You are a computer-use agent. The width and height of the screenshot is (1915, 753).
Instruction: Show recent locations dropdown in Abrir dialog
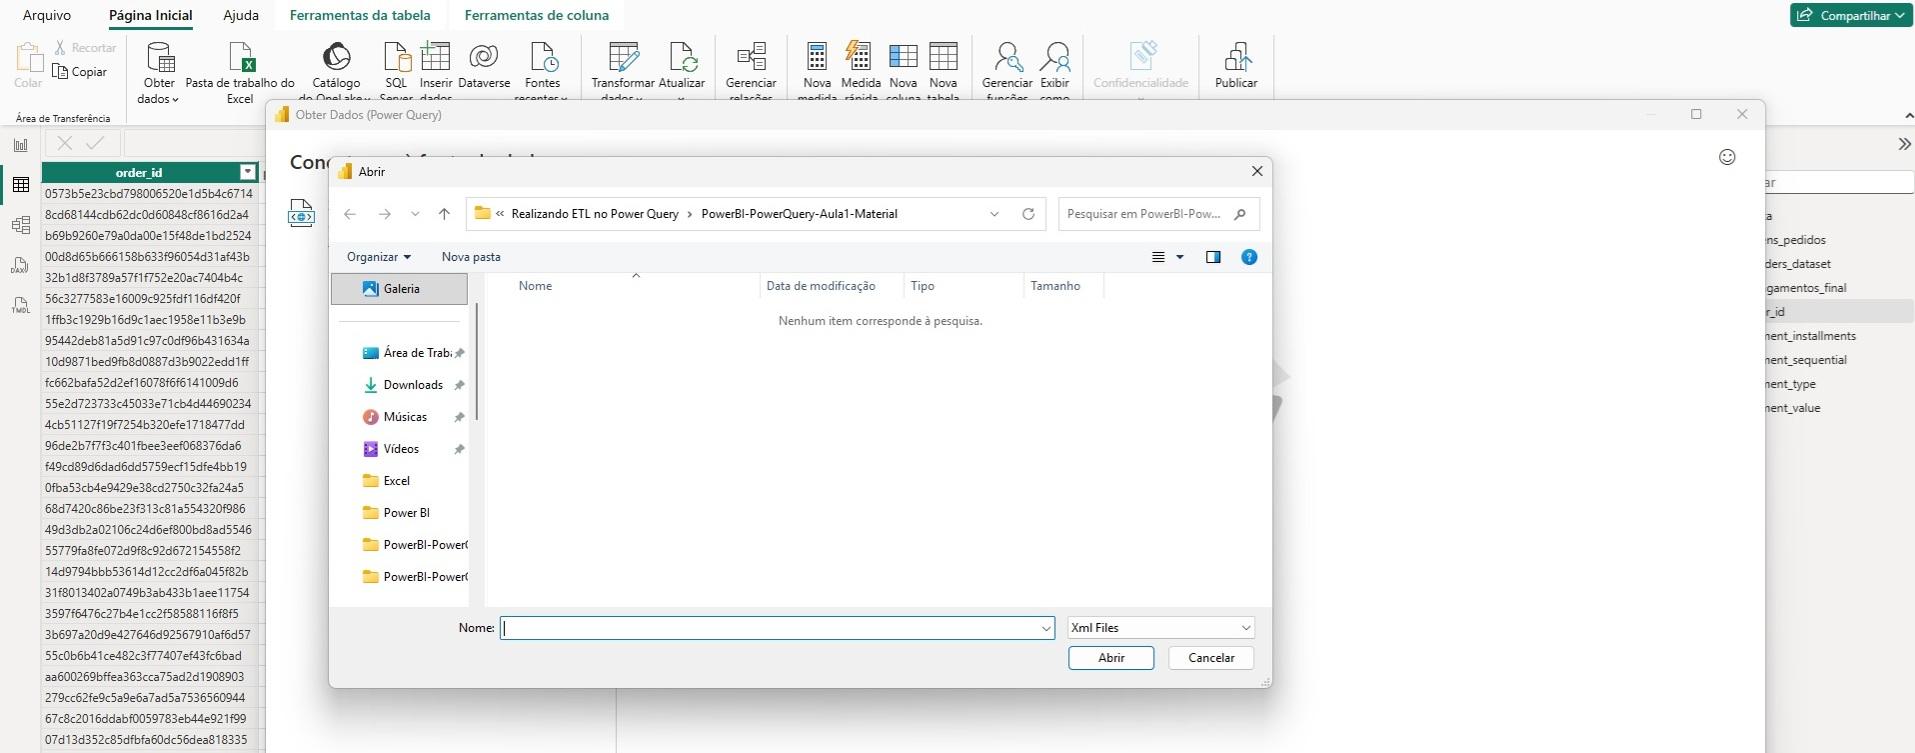pyautogui.click(x=415, y=214)
